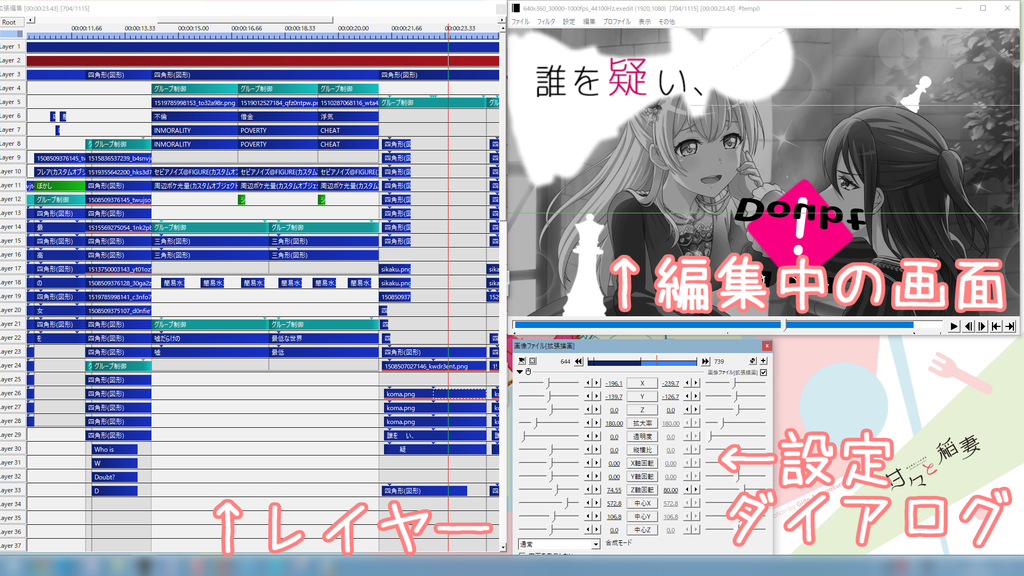1024x576 pixels.
Task: Jump to object start frame 644 arrow
Action: click(578, 361)
